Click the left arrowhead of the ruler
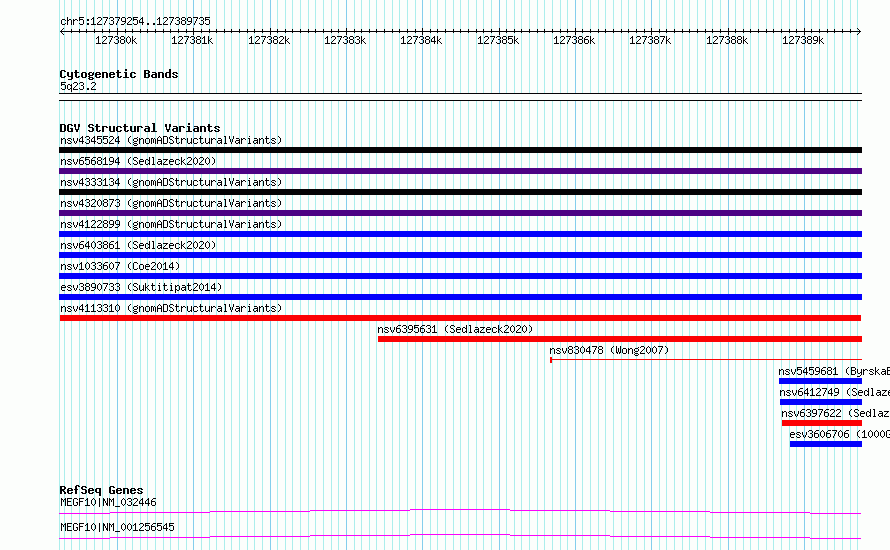This screenshot has width=890, height=550. [x=62, y=32]
